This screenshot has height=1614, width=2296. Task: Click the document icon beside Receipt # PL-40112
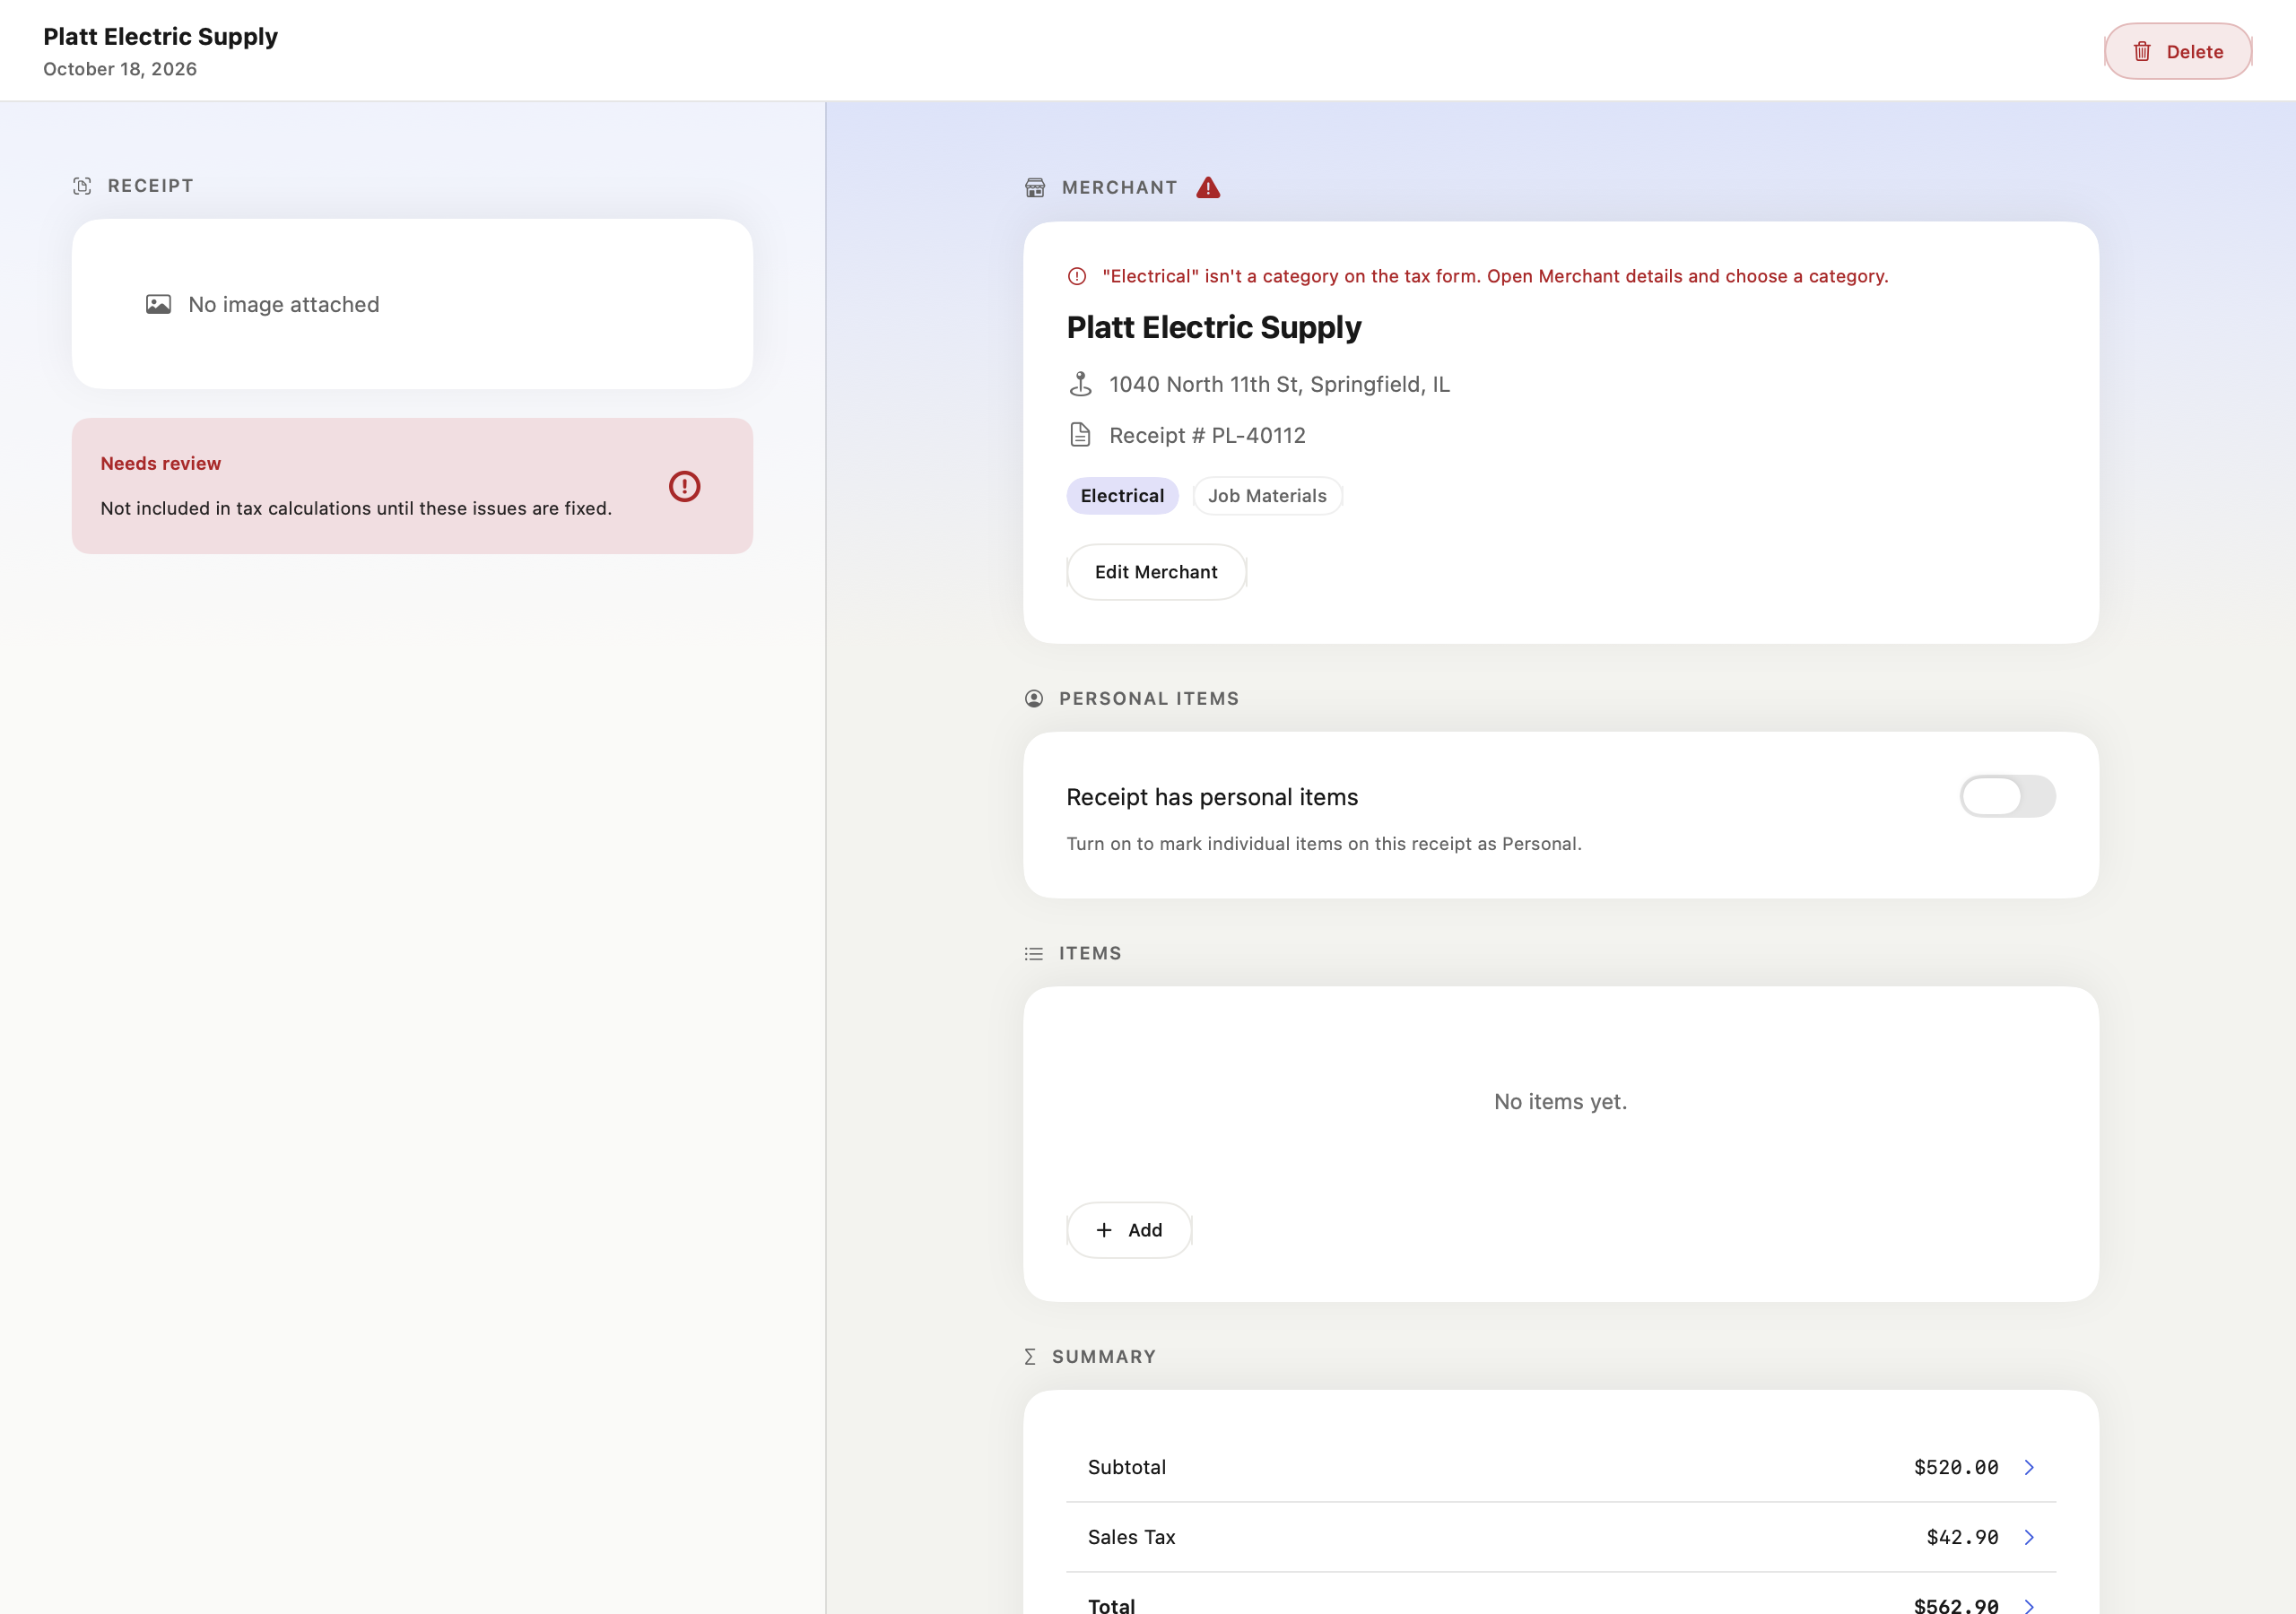click(x=1080, y=435)
